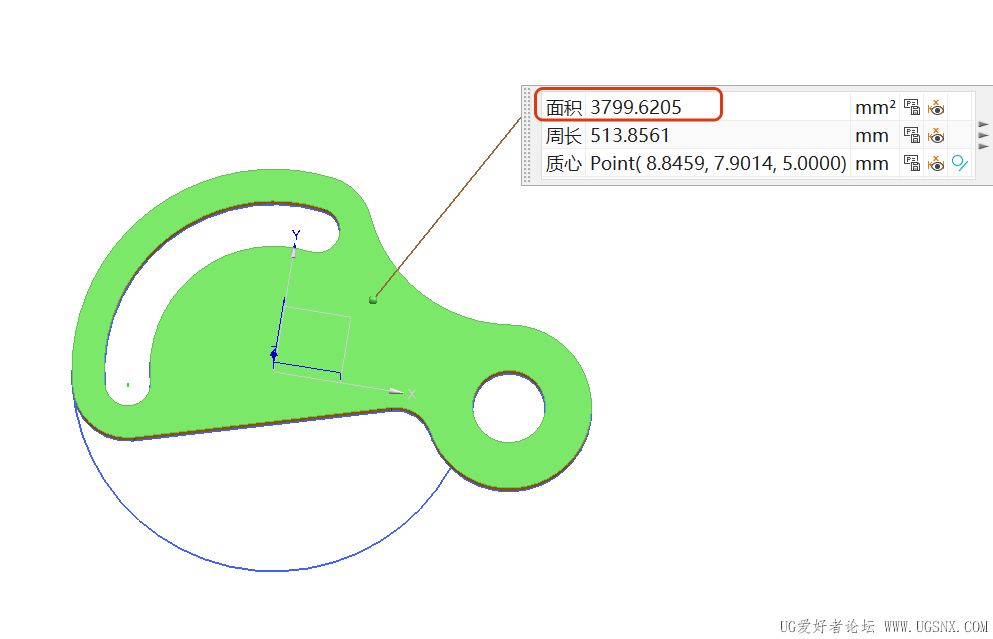The height and width of the screenshot is (639, 993).
Task: Open the WWW.UGSNX.COM watermark link
Action: pos(936,626)
